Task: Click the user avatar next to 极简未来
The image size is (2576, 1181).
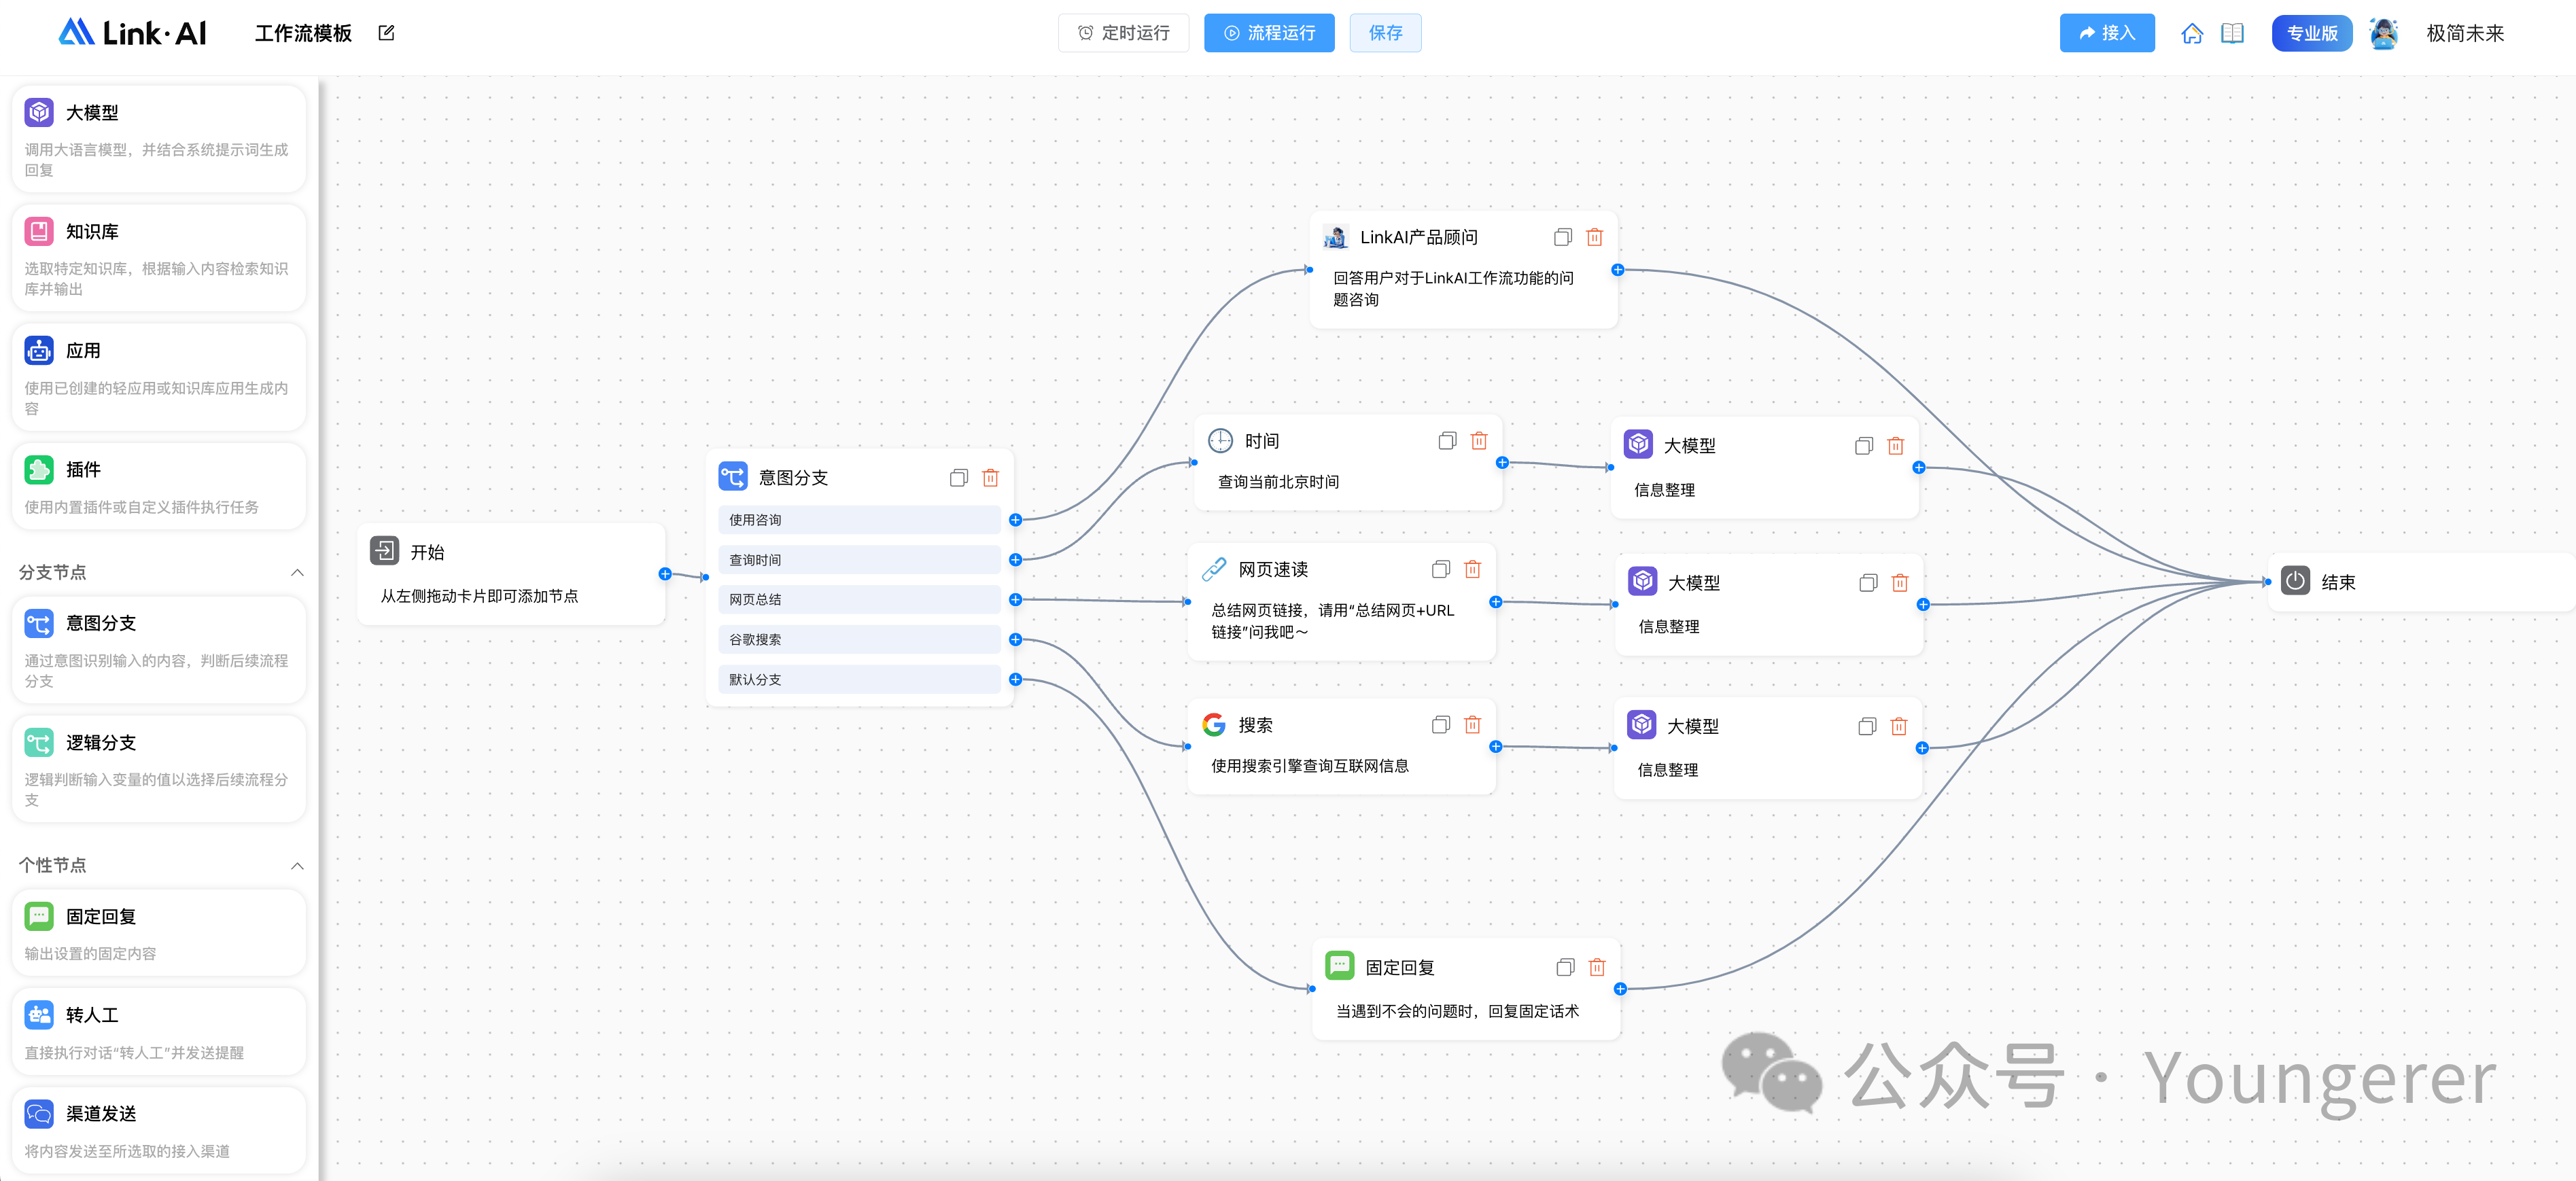Action: [2383, 33]
